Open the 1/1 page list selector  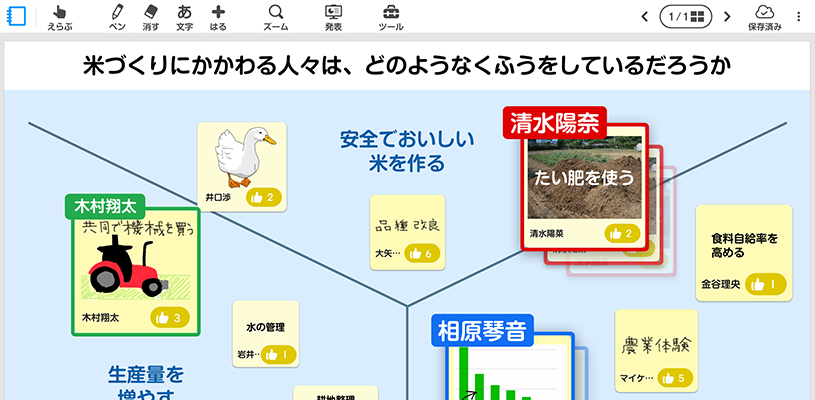pos(686,17)
